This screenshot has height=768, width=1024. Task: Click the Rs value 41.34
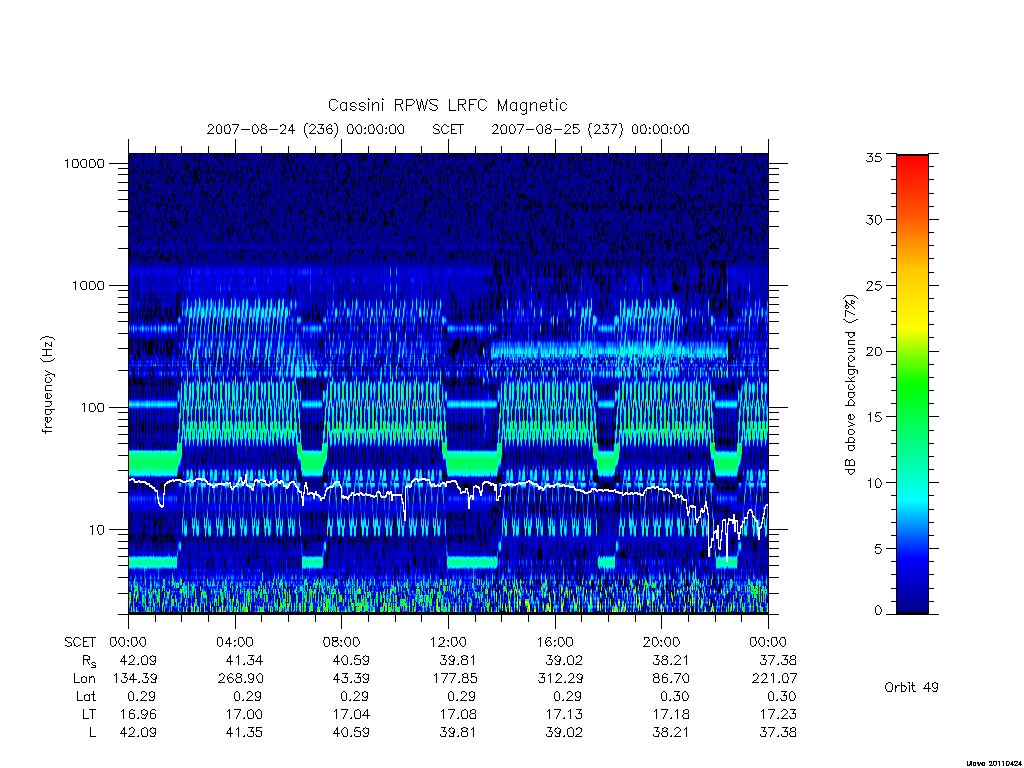coord(245,660)
